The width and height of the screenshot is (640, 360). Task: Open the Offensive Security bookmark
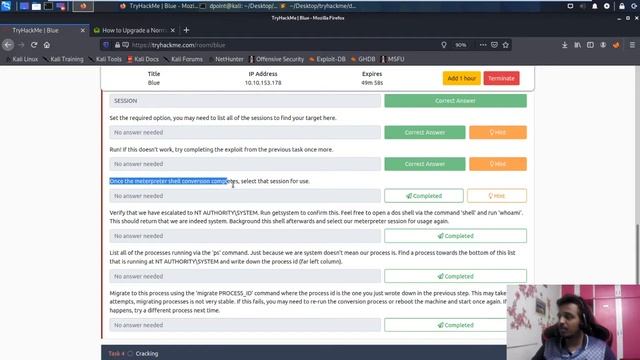[276, 59]
